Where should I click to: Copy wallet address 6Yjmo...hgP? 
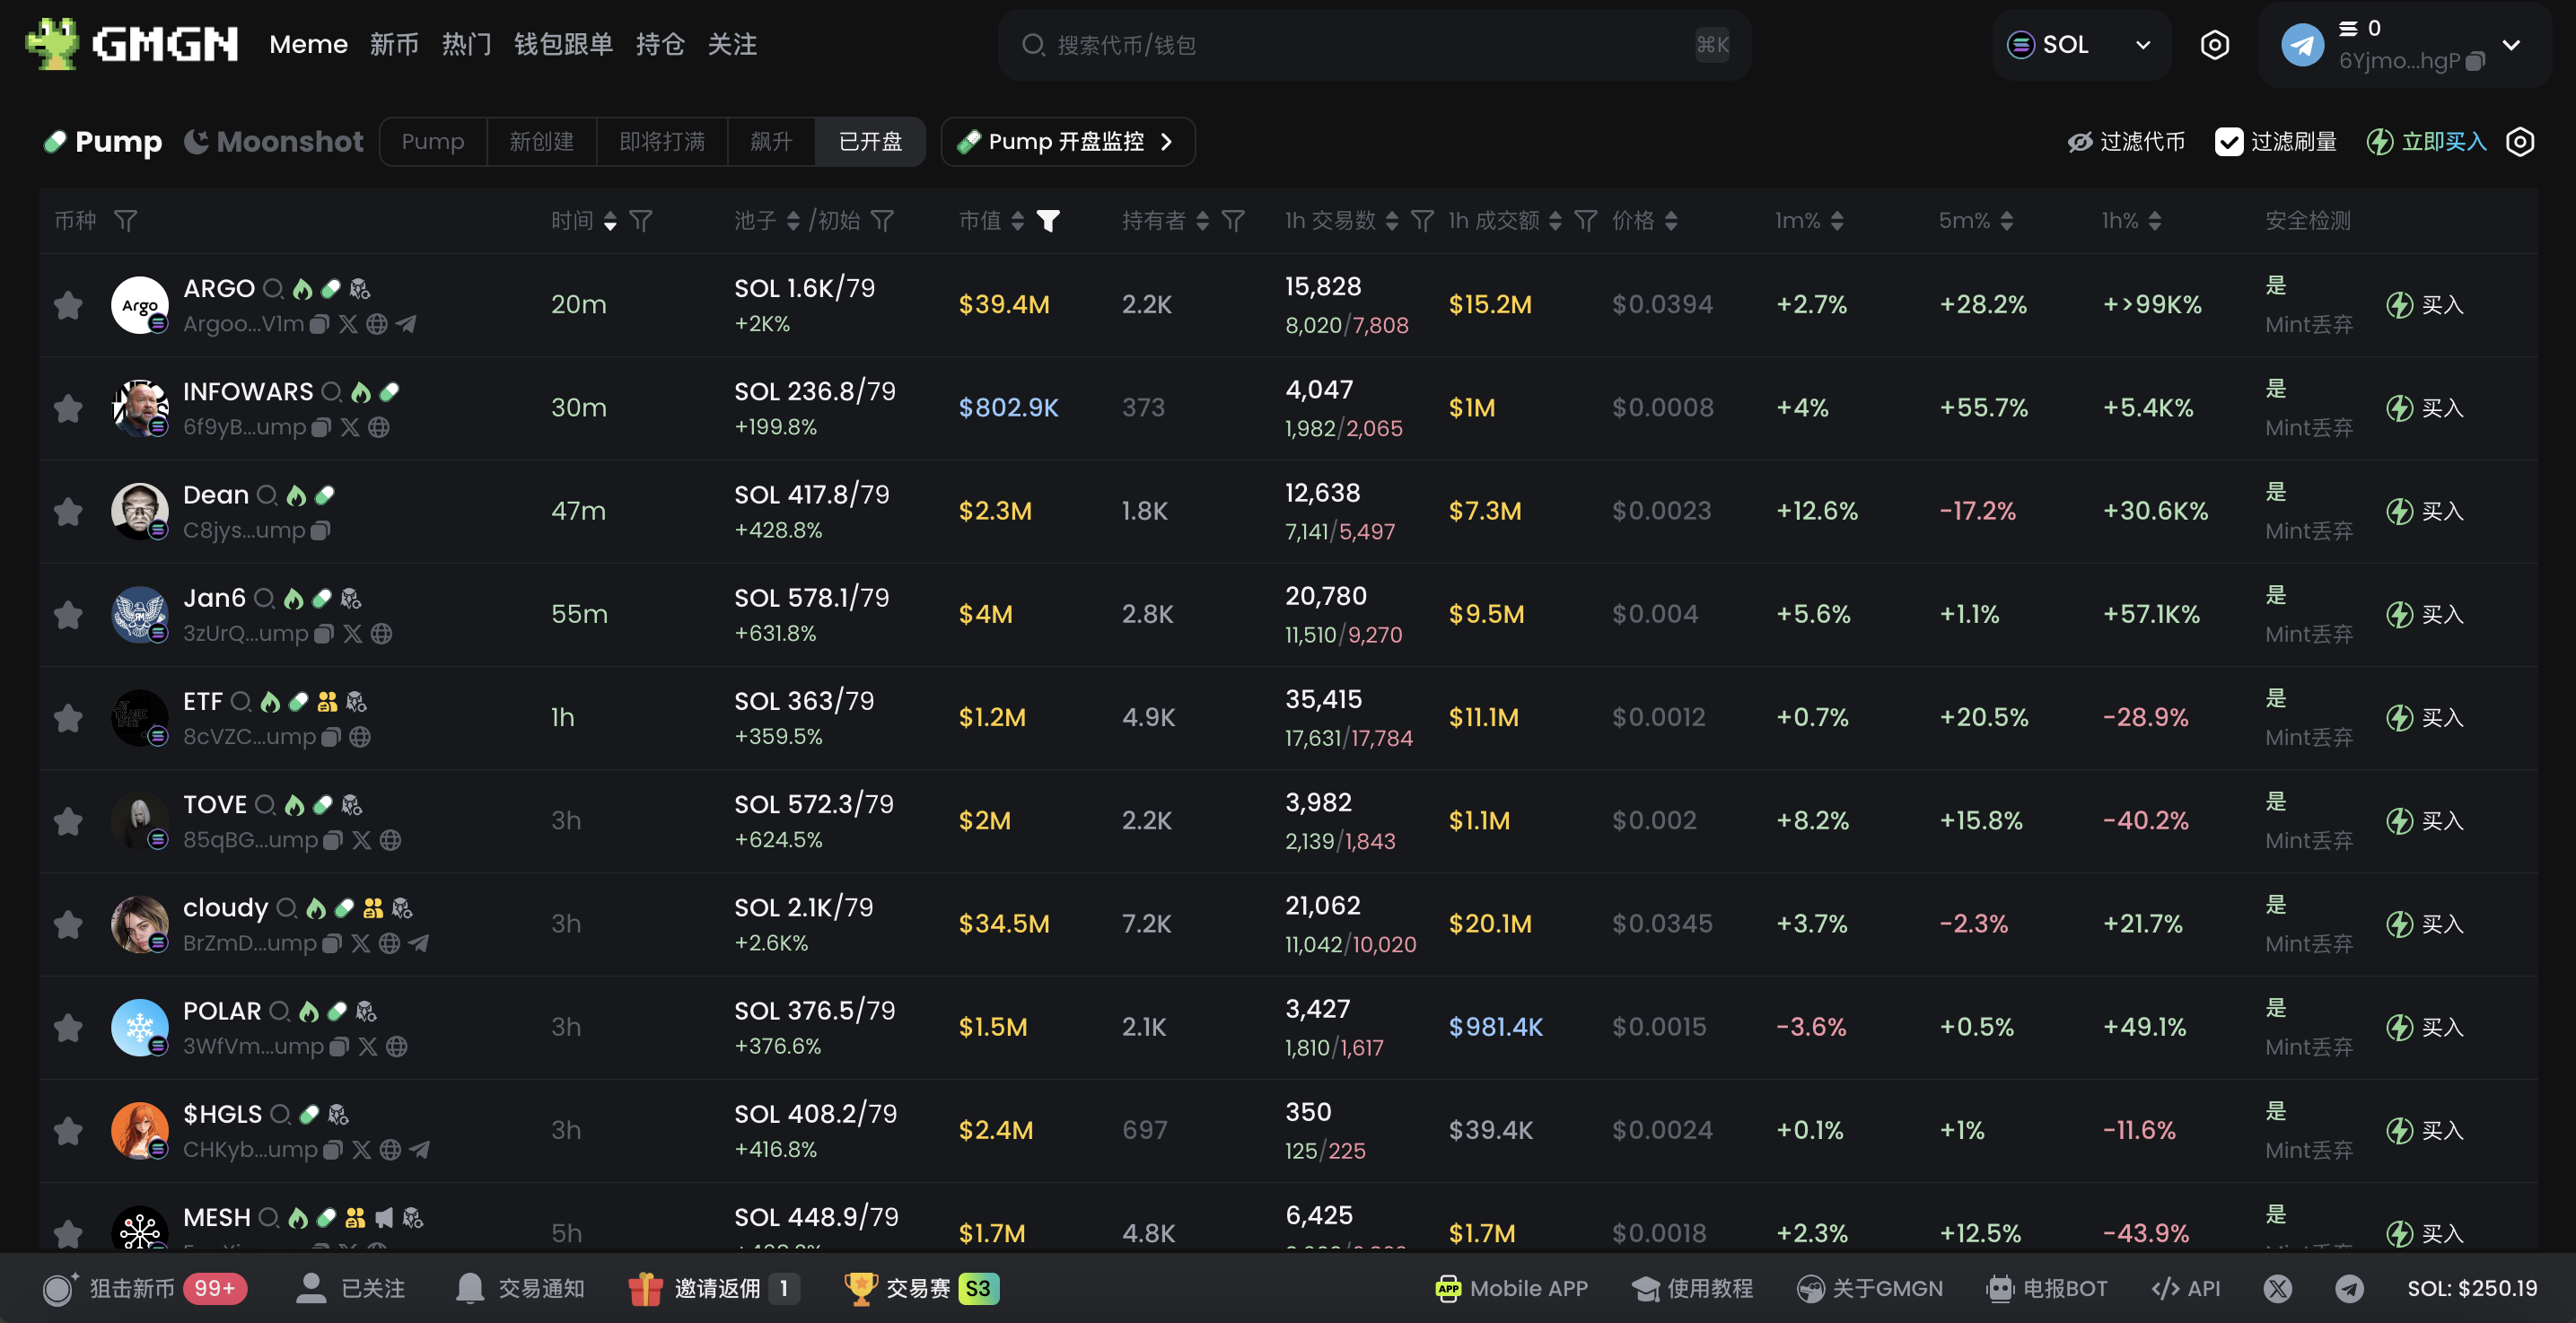click(x=2475, y=61)
